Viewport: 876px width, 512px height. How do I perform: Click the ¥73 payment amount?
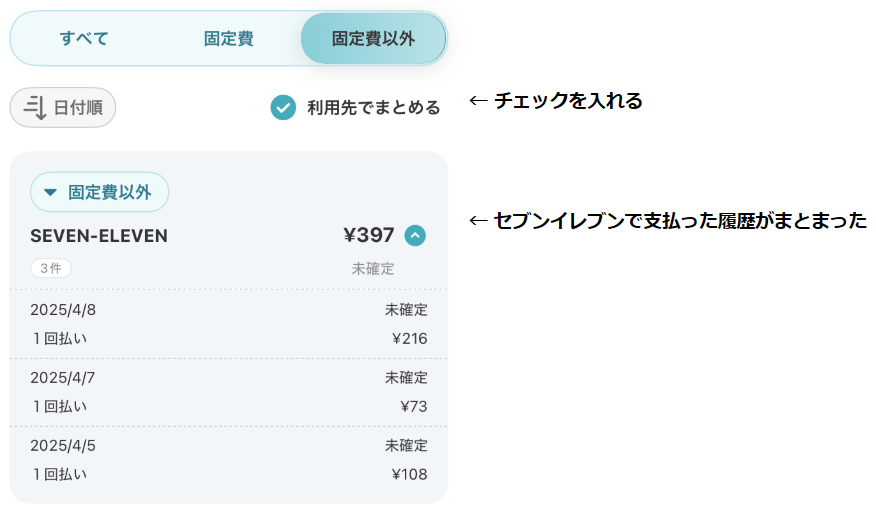click(x=413, y=406)
